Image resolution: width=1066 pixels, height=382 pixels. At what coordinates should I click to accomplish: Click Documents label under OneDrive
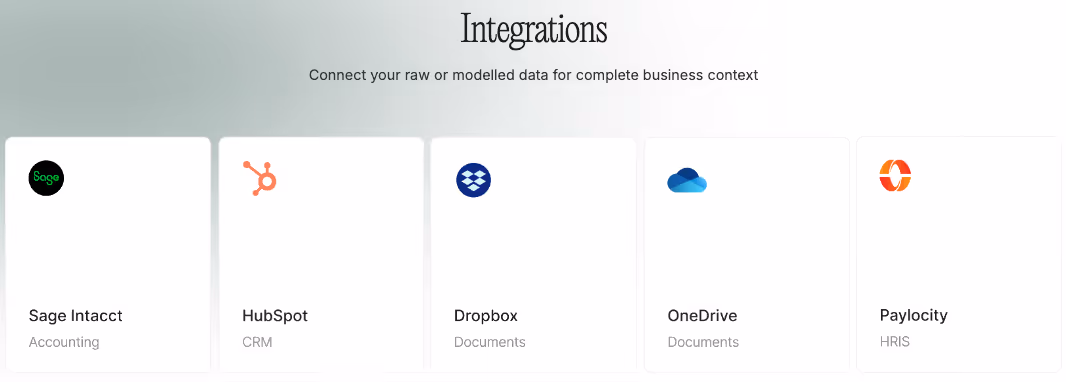703,342
